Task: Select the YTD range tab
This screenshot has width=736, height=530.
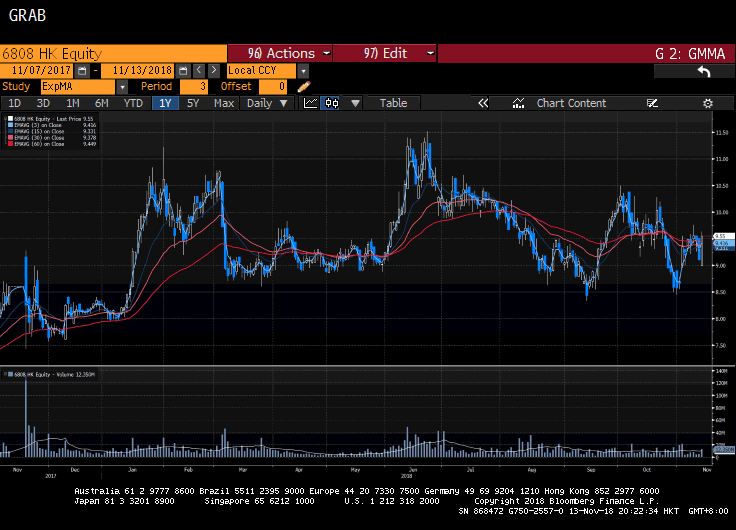Action: pos(133,103)
